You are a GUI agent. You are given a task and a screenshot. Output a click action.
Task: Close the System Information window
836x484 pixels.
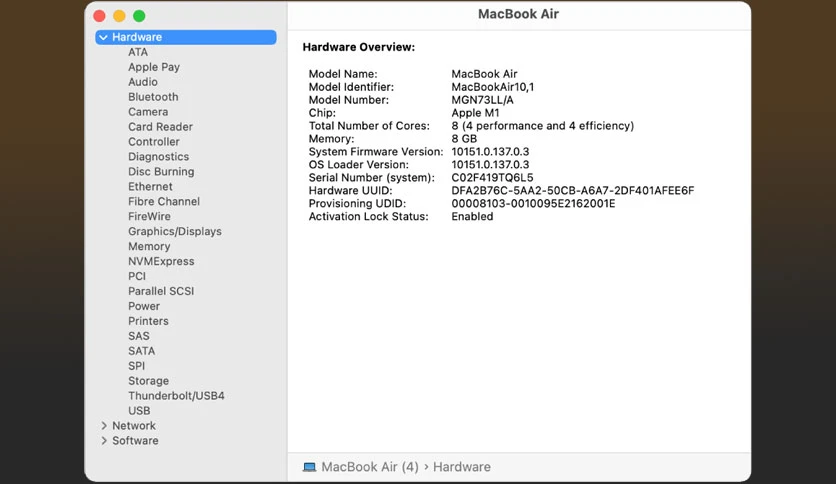pyautogui.click(x=99, y=16)
